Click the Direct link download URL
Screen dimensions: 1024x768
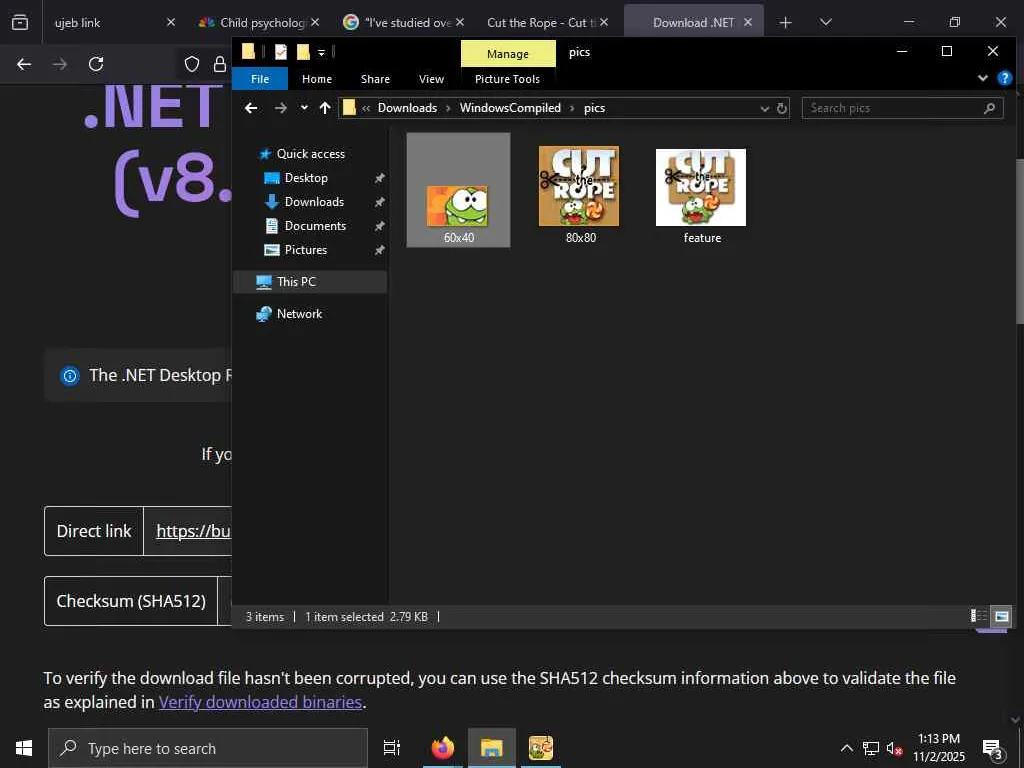pyautogui.click(x=193, y=531)
